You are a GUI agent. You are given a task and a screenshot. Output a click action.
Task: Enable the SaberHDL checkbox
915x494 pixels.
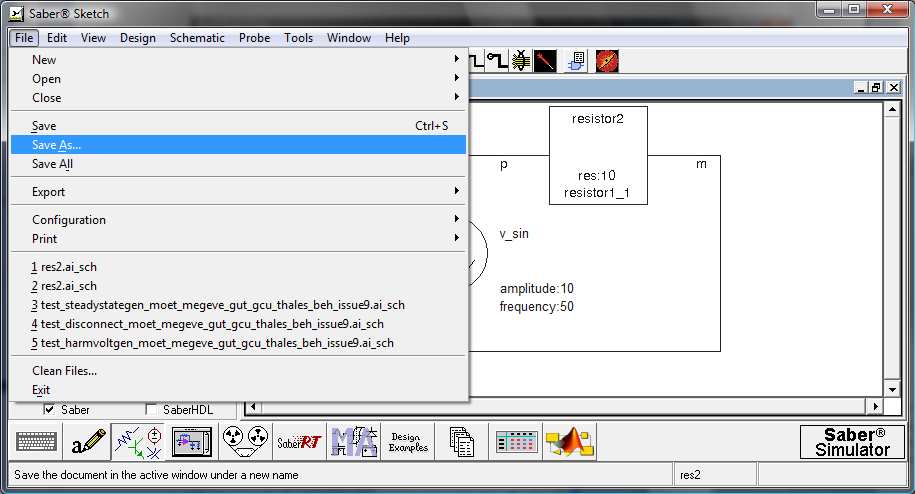click(x=151, y=409)
